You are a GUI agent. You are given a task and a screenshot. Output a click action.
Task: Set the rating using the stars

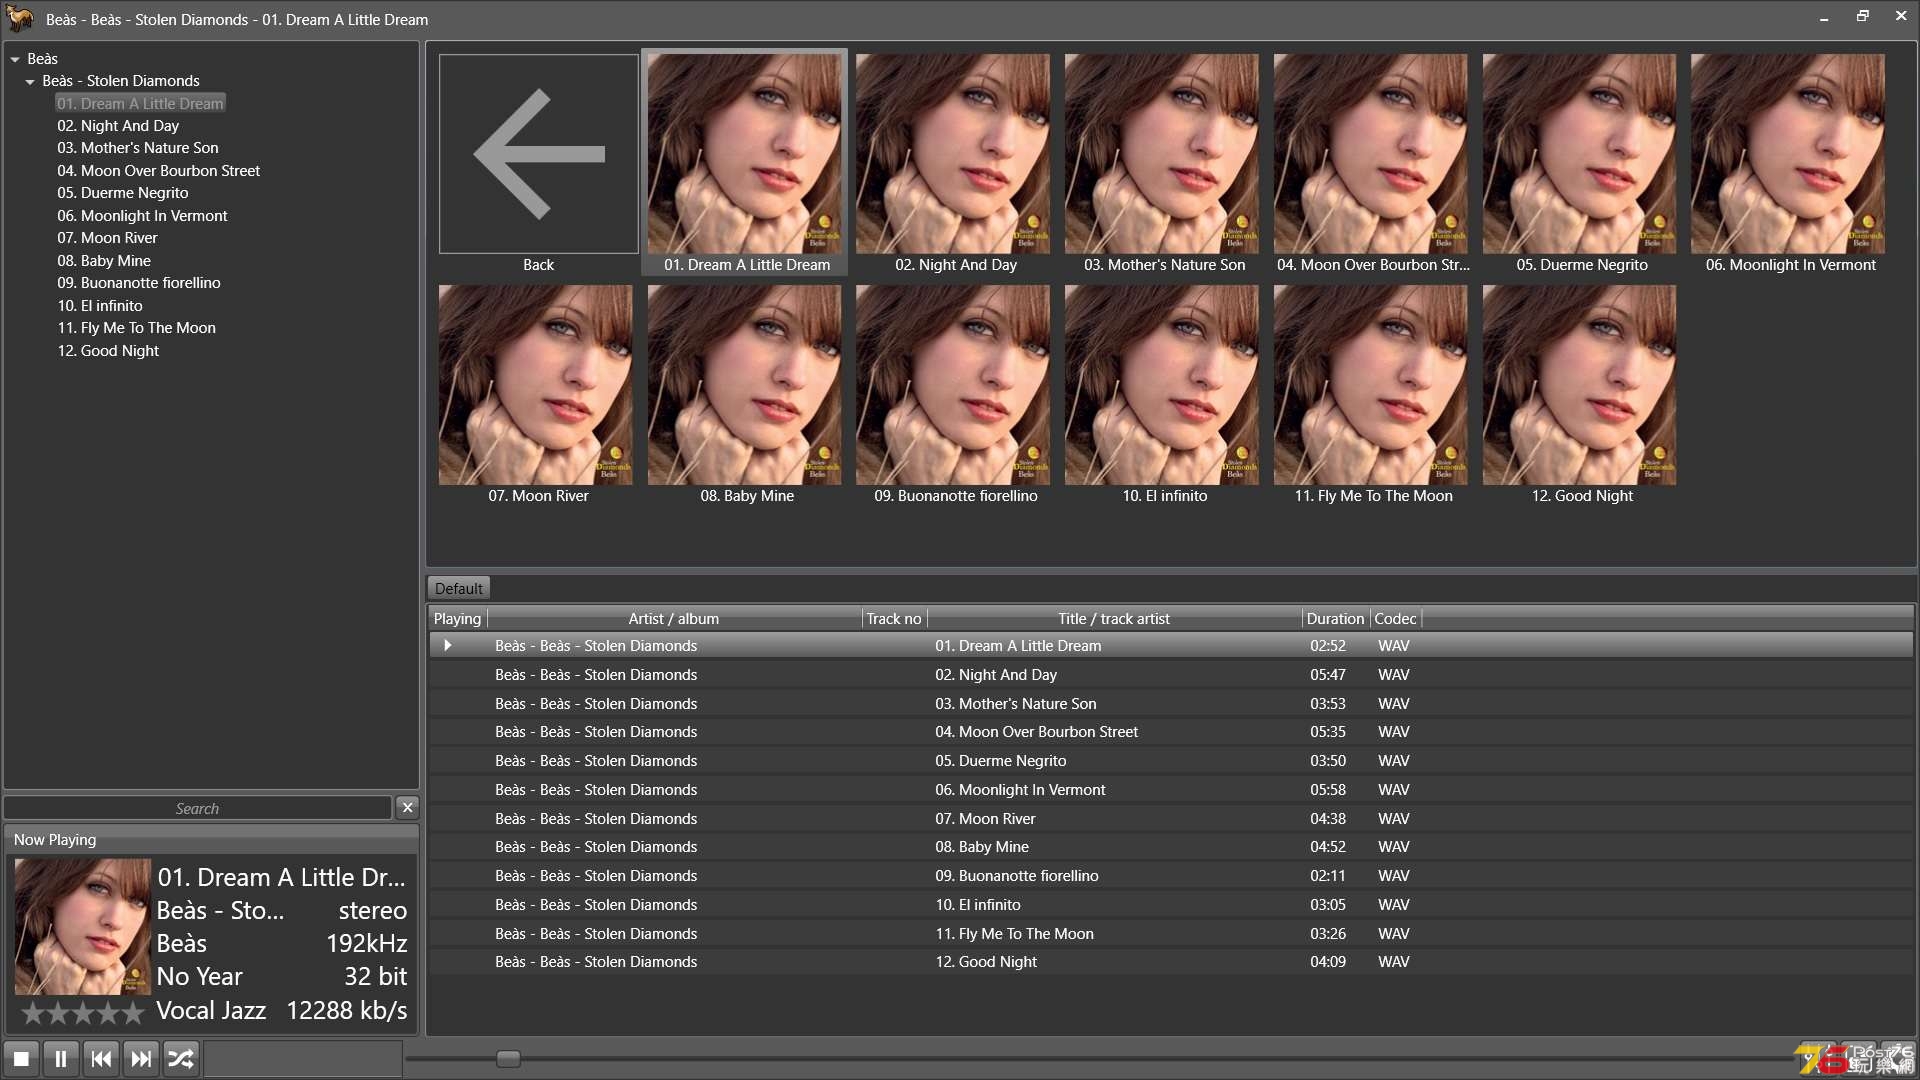[x=83, y=1013]
